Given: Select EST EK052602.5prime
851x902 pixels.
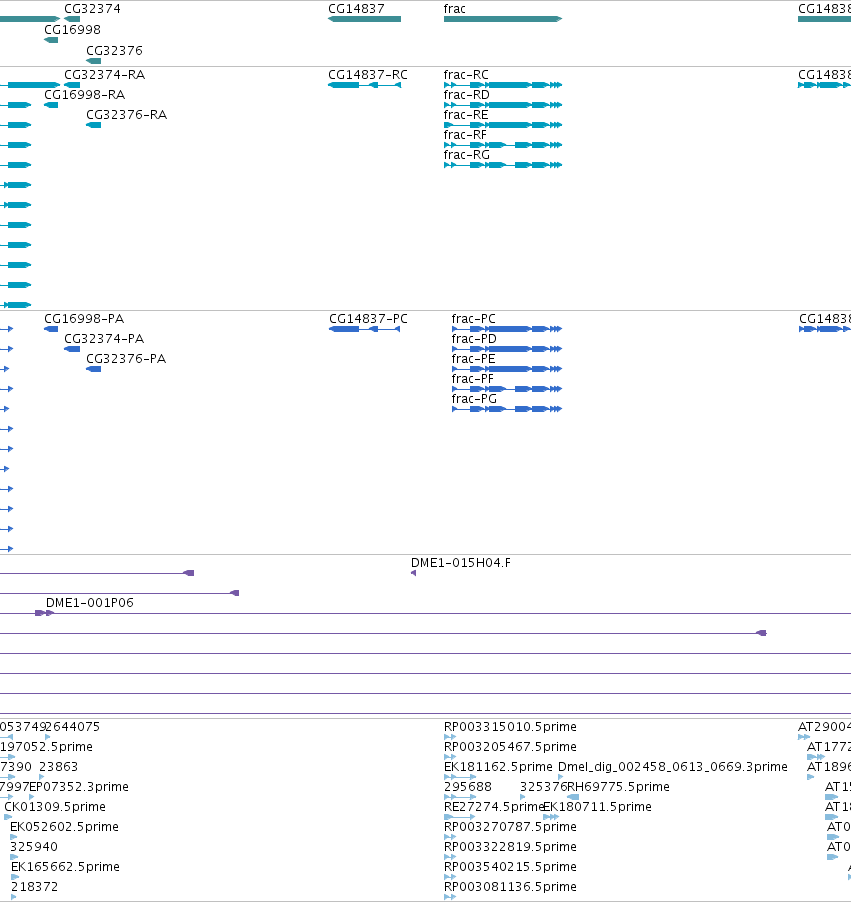Looking at the screenshot, I should pyautogui.click(x=14, y=837).
